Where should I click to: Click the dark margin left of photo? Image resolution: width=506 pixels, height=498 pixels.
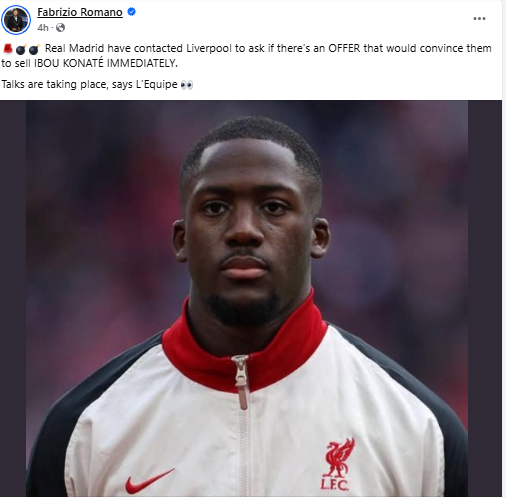13,298
